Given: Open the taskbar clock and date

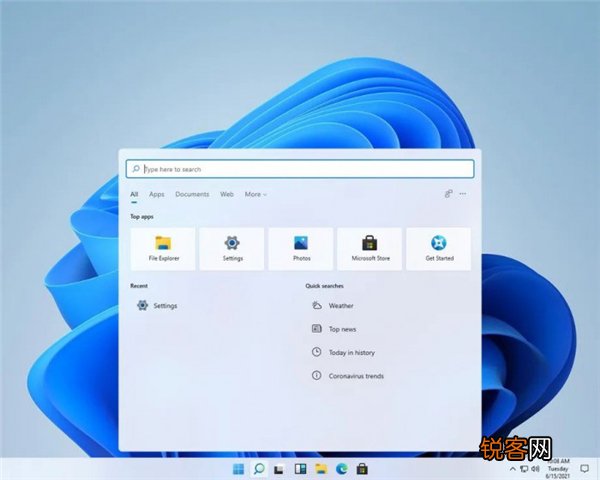Looking at the screenshot, I should coord(558,469).
